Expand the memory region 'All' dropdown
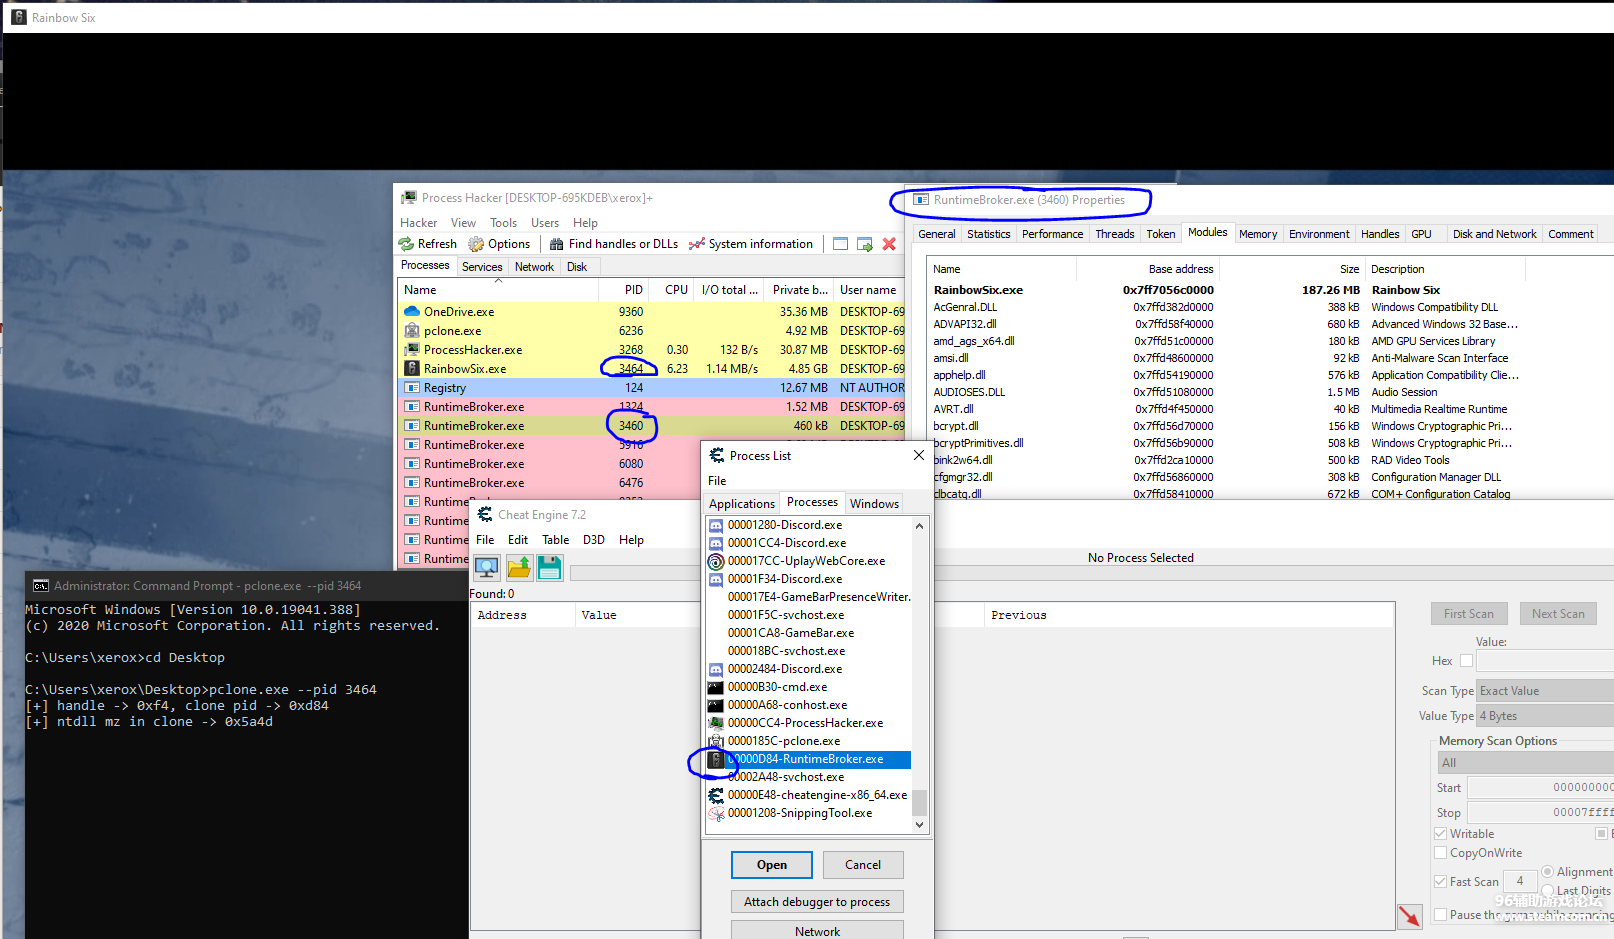The width and height of the screenshot is (1614, 939). [x=1524, y=763]
